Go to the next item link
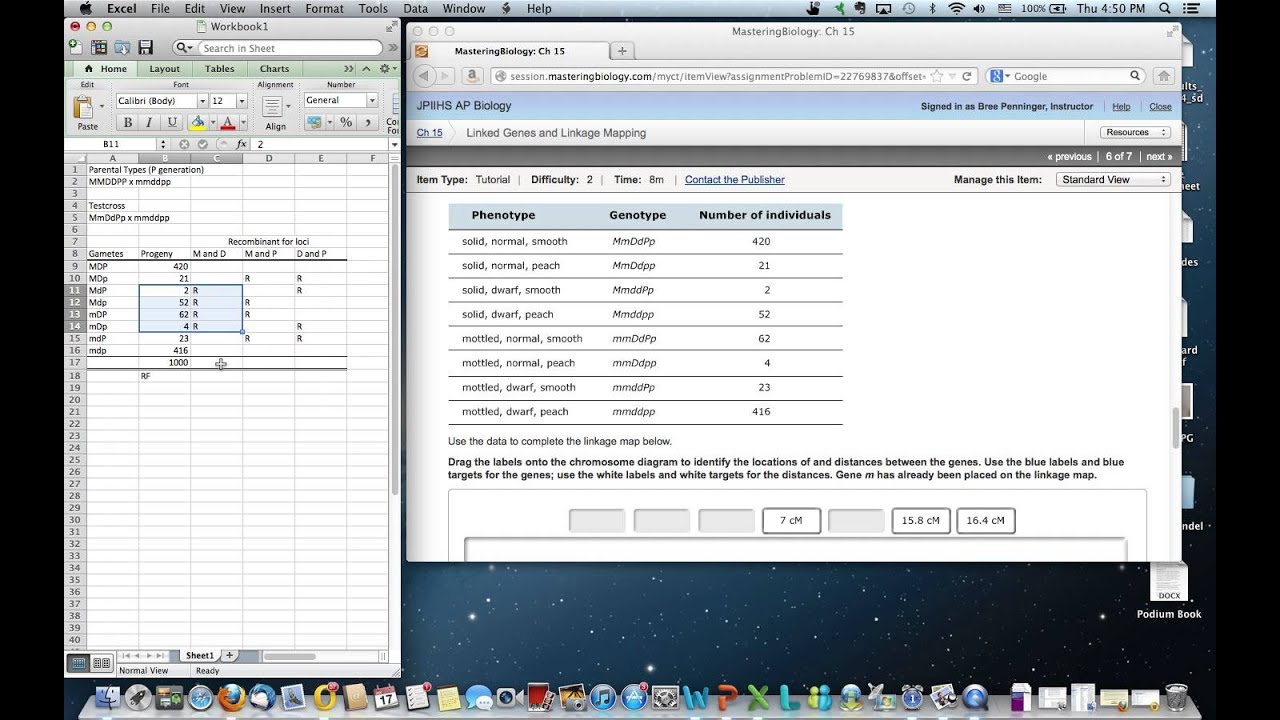Image resolution: width=1280 pixels, height=720 pixels. (1159, 157)
